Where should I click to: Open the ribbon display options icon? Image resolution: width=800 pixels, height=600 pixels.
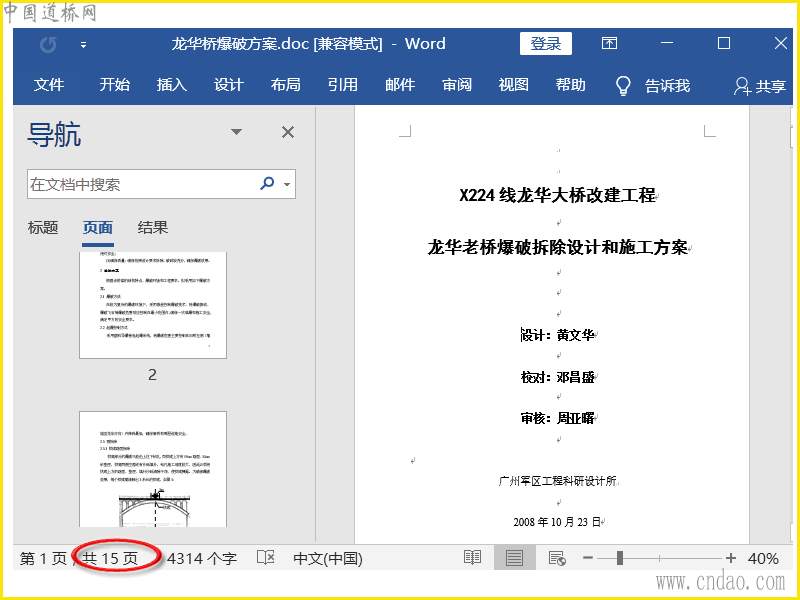tap(609, 43)
